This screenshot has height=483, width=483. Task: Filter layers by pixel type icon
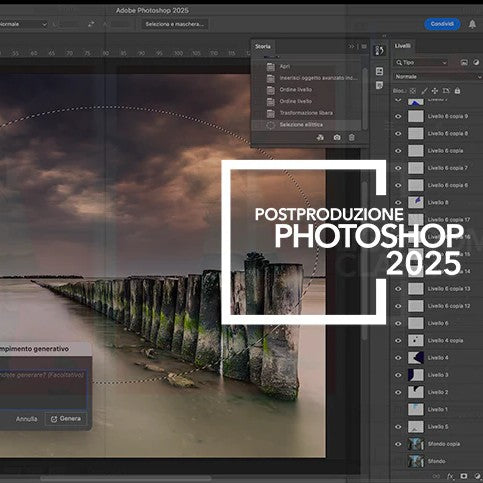pyautogui.click(x=464, y=62)
